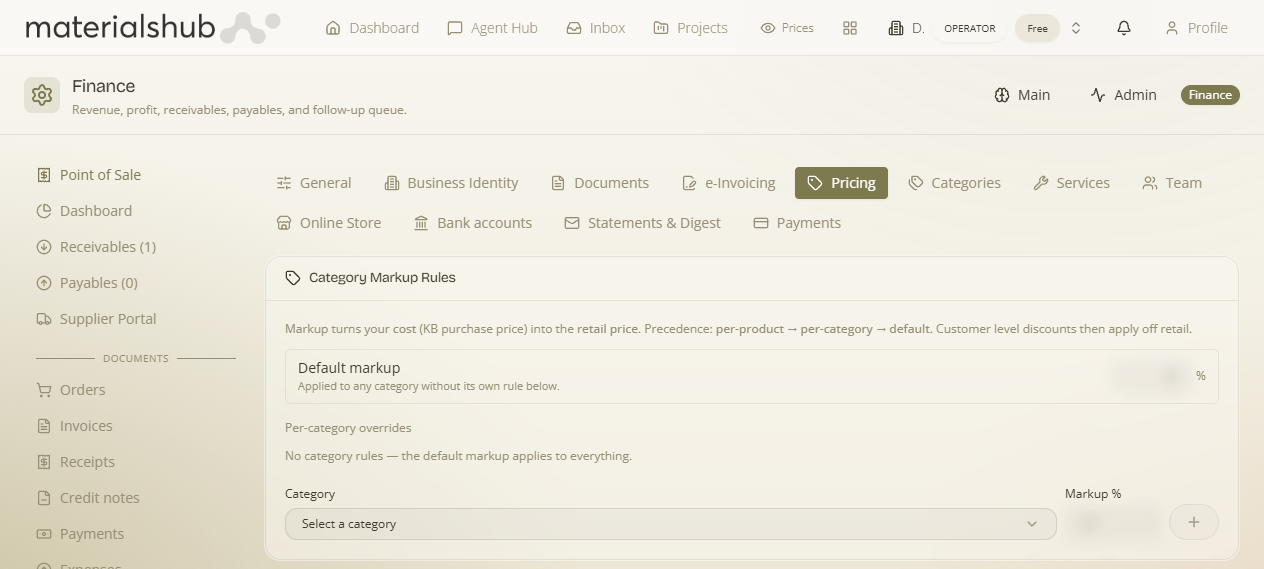The height and width of the screenshot is (569, 1264).
Task: Open Invoices in the sidebar
Action: (74, 426)
